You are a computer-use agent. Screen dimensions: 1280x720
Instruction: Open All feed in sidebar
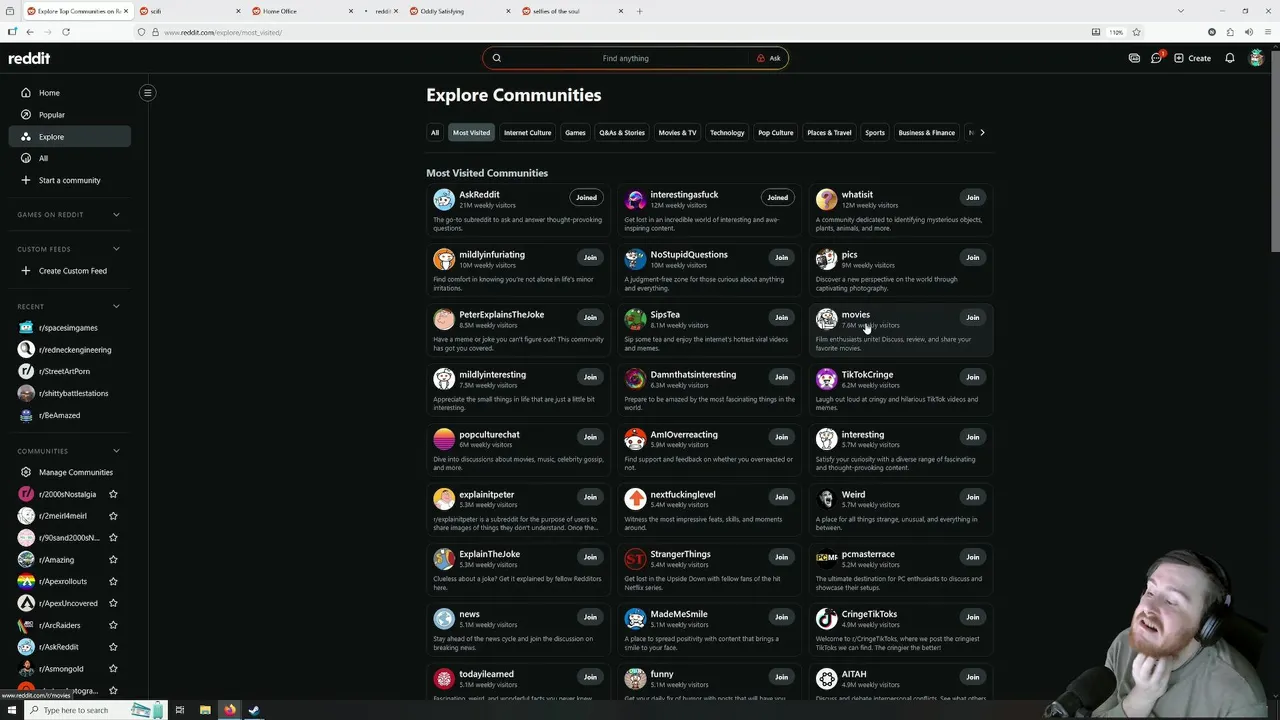pyautogui.click(x=69, y=158)
